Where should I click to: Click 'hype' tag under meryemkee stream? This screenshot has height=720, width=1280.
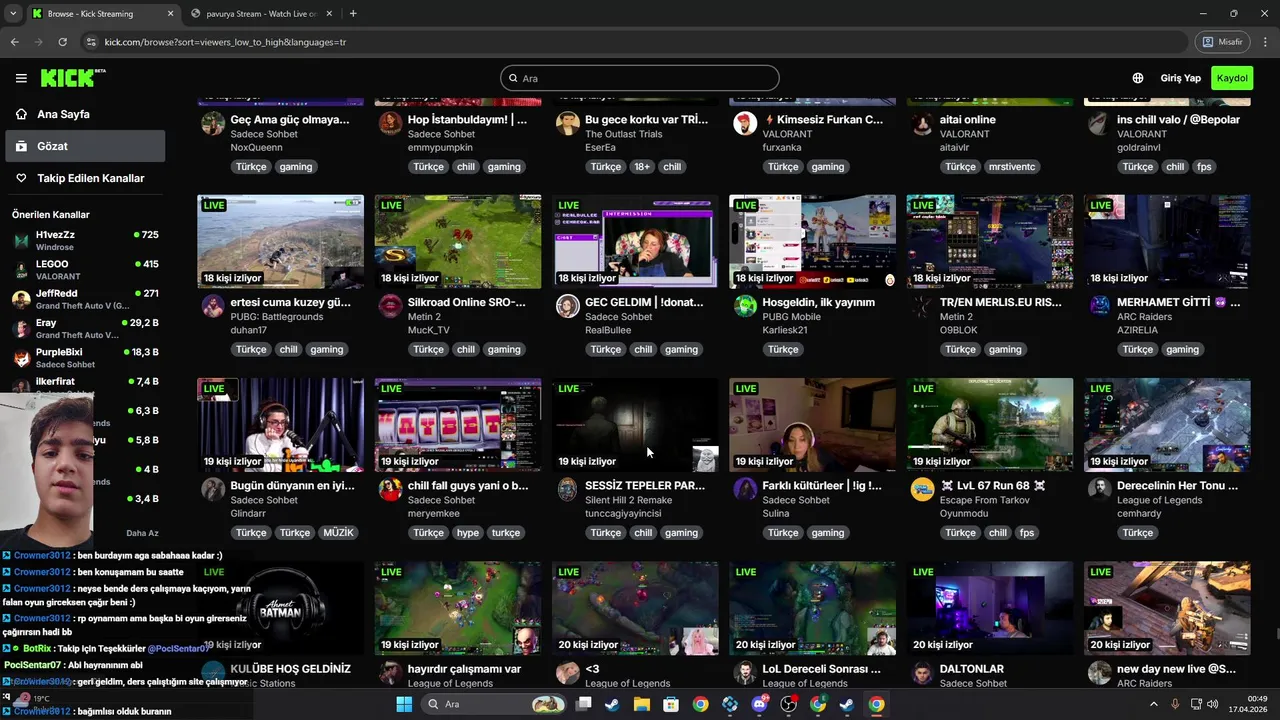pyautogui.click(x=468, y=533)
